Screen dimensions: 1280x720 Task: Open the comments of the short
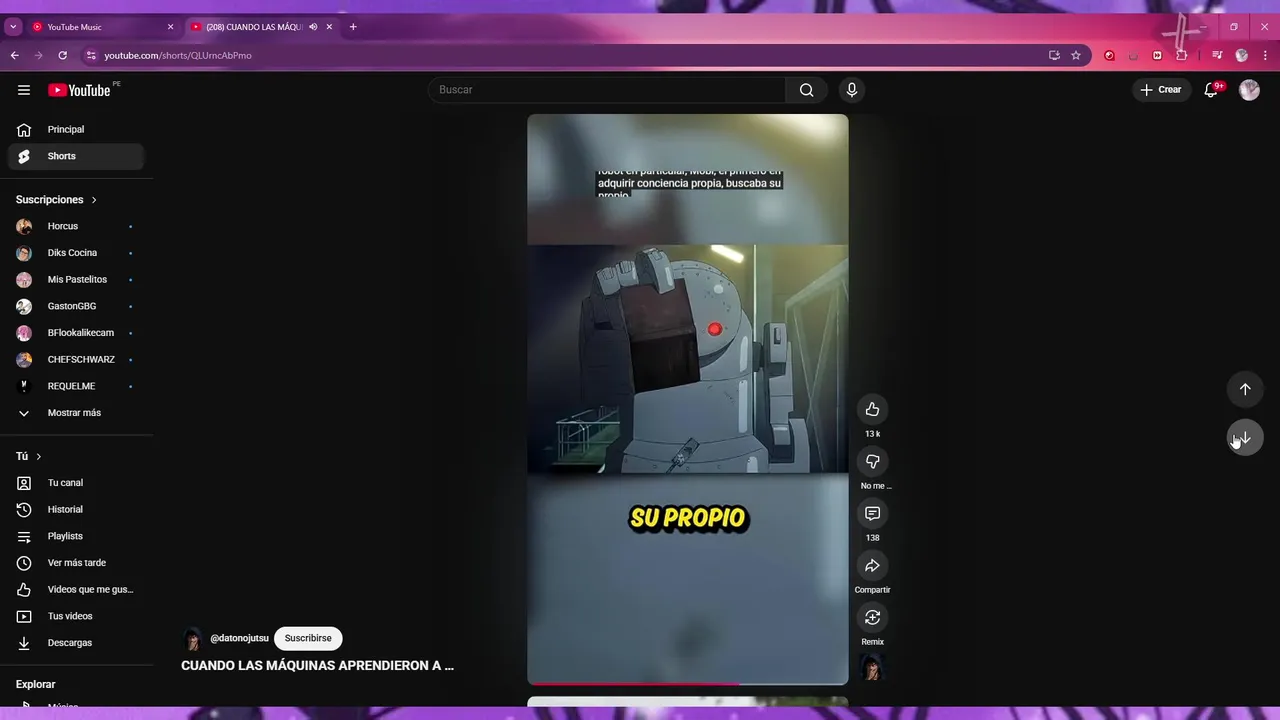tap(872, 513)
